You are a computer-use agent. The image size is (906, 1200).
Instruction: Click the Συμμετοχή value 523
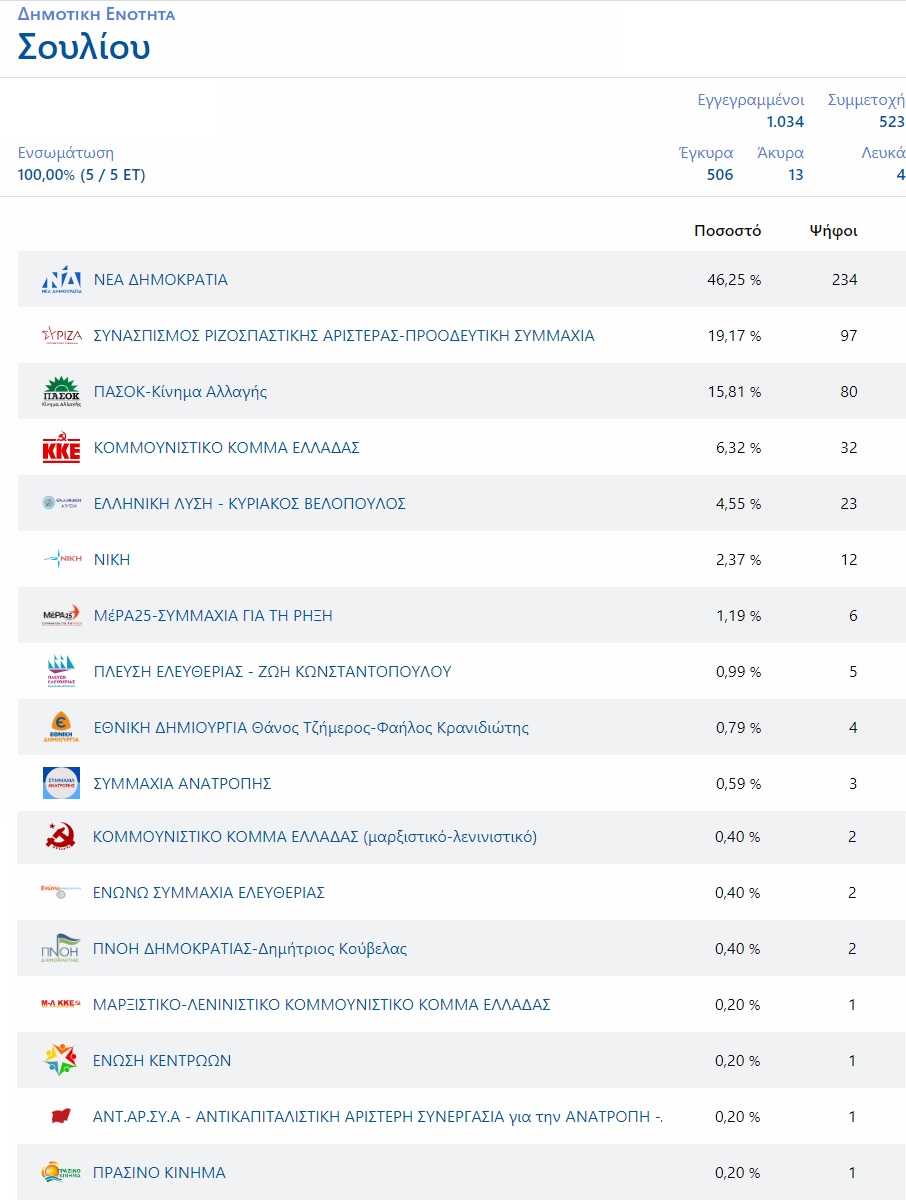click(x=892, y=122)
